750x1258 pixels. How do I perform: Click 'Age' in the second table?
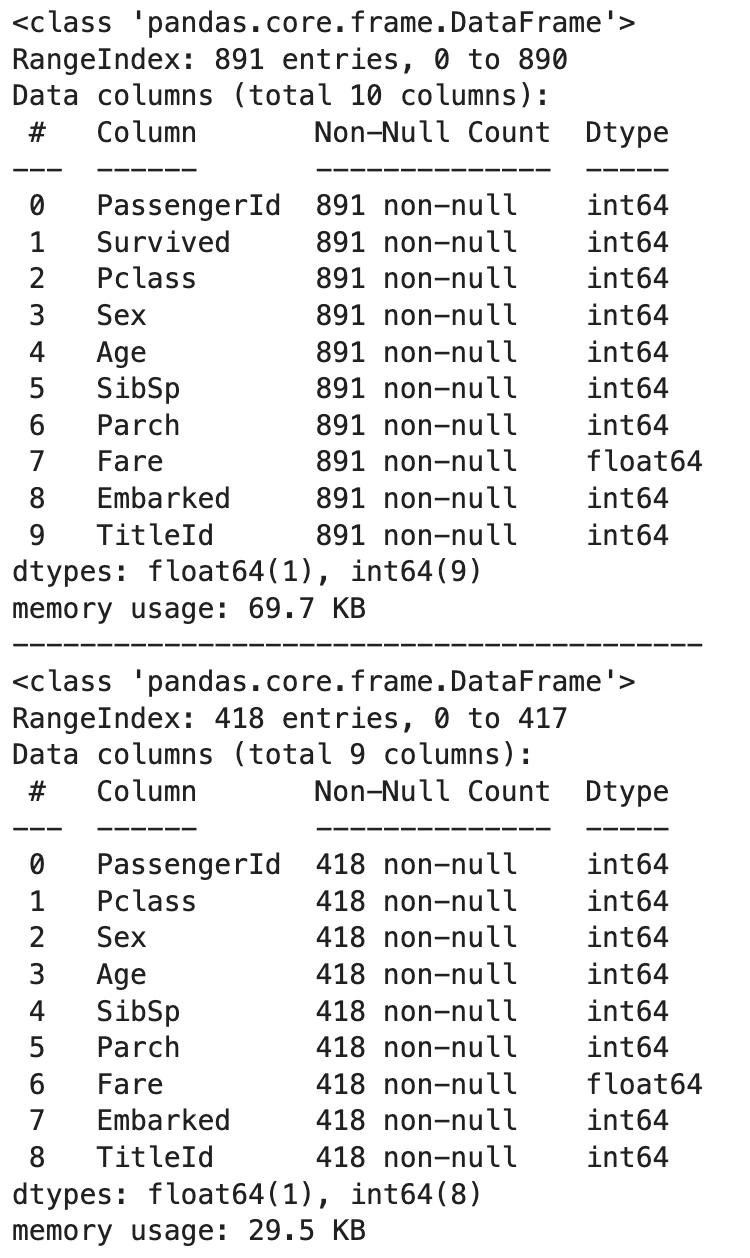(x=122, y=975)
